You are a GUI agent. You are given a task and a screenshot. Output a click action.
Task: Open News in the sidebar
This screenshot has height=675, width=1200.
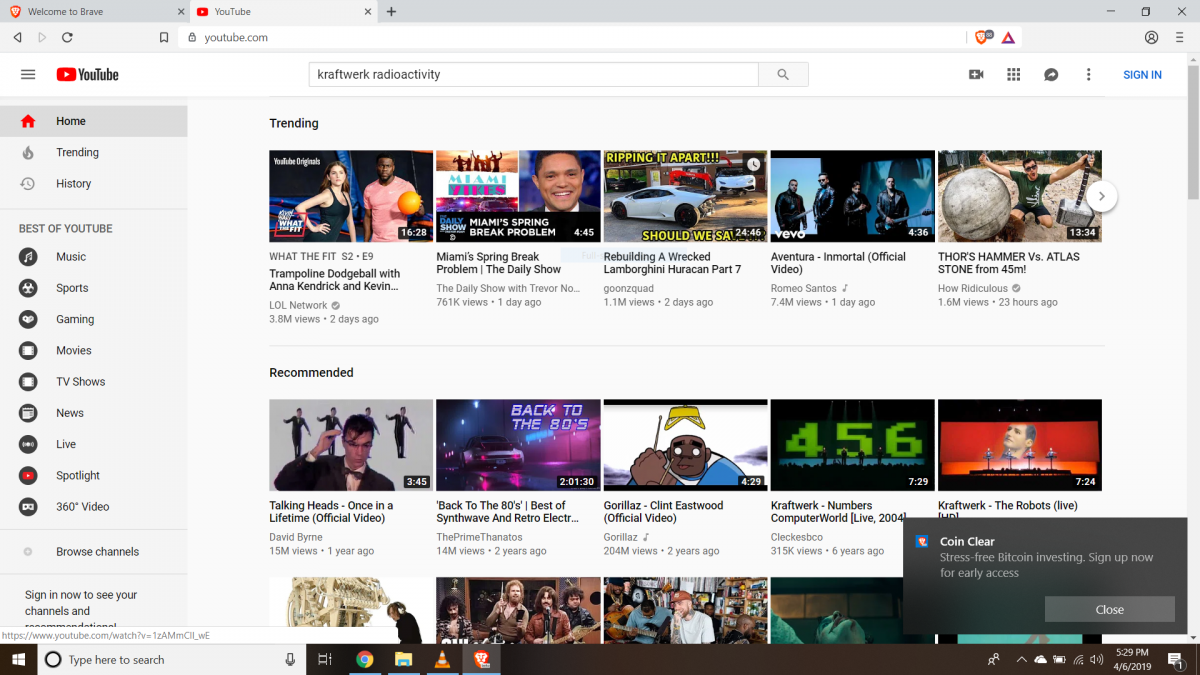click(x=93, y=413)
